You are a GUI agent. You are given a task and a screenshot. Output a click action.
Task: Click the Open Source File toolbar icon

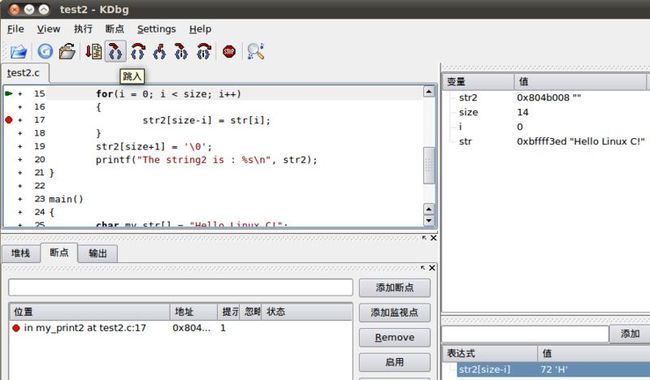pos(19,52)
